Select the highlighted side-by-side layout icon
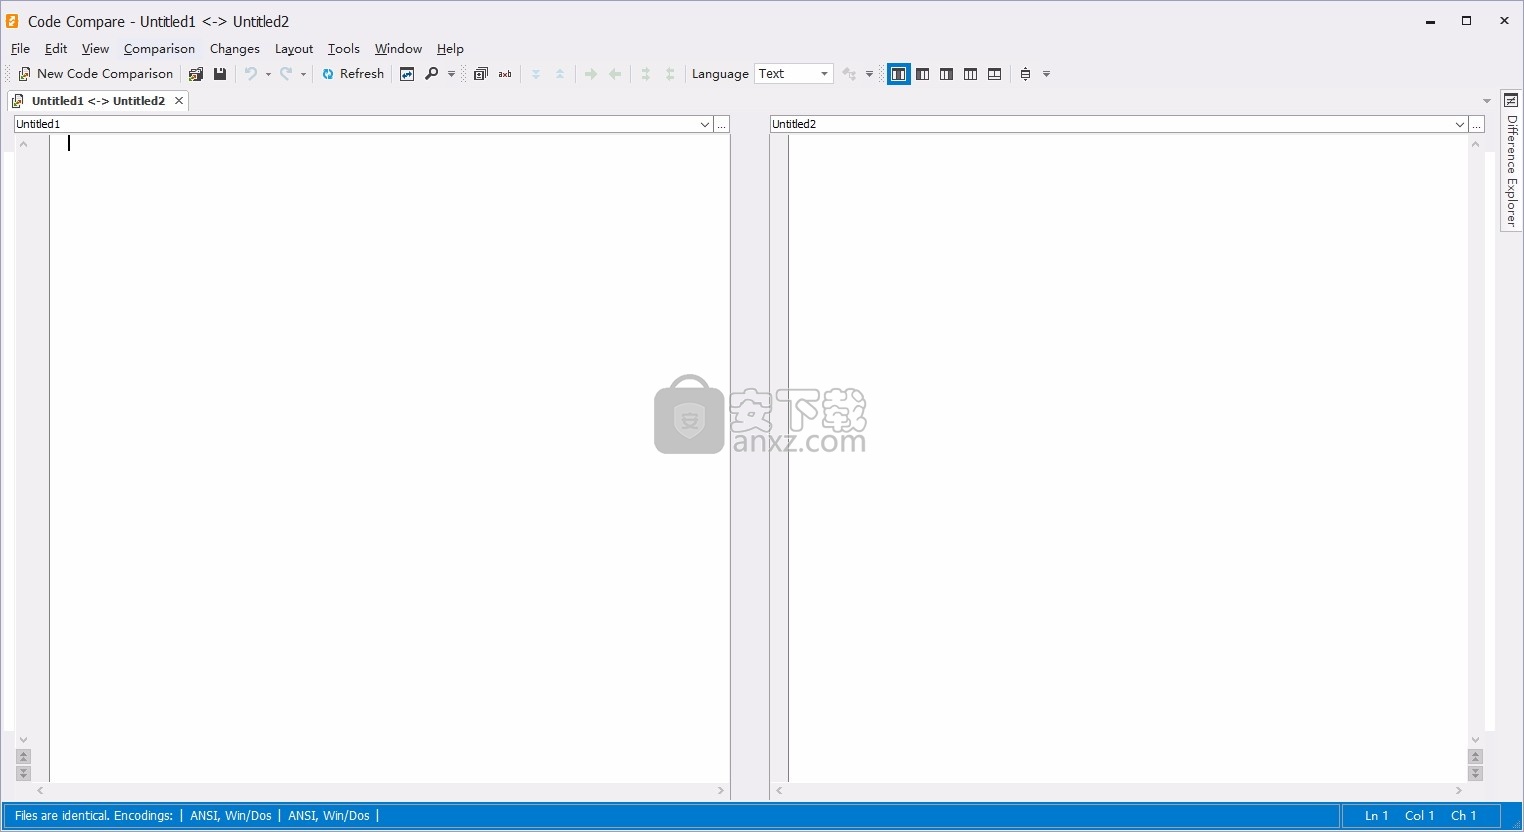The image size is (1524, 832). [x=899, y=74]
